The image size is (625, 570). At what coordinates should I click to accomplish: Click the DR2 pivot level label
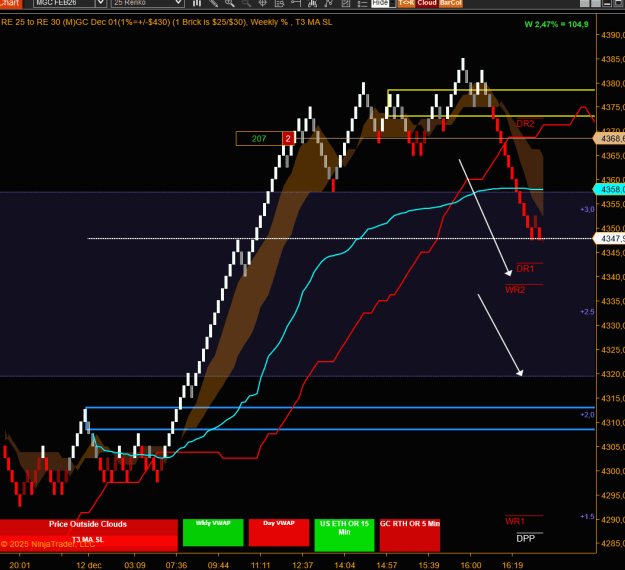[x=525, y=124]
